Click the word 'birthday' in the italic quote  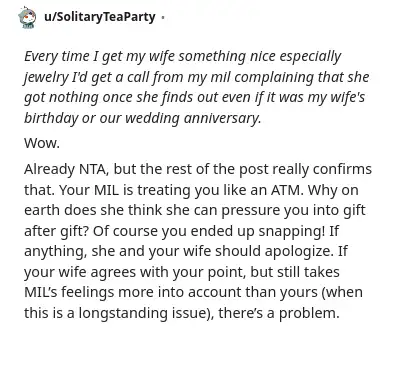[51, 118]
